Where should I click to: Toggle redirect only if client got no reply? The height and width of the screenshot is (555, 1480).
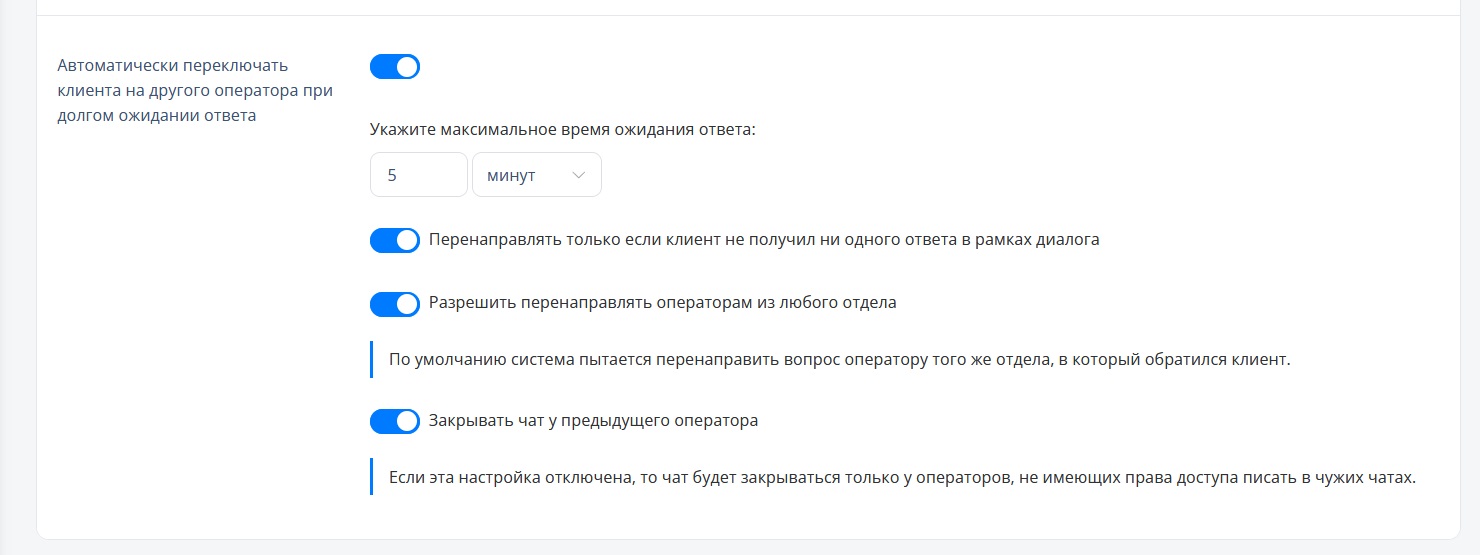pos(395,241)
